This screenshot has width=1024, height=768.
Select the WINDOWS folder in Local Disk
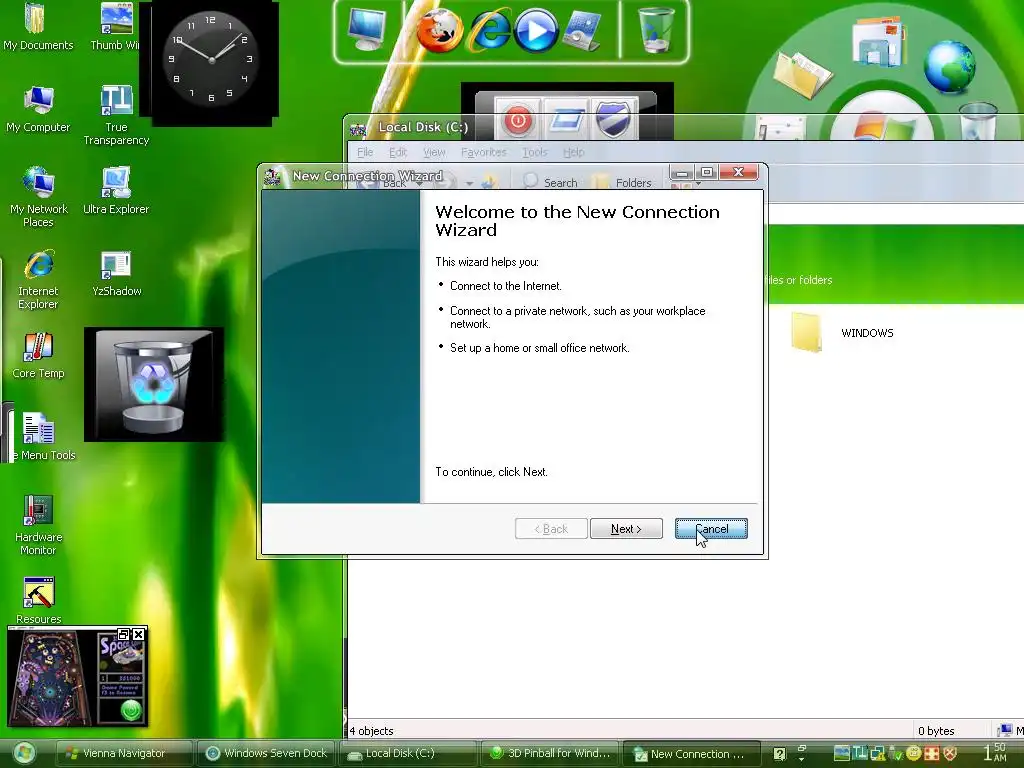click(x=842, y=332)
